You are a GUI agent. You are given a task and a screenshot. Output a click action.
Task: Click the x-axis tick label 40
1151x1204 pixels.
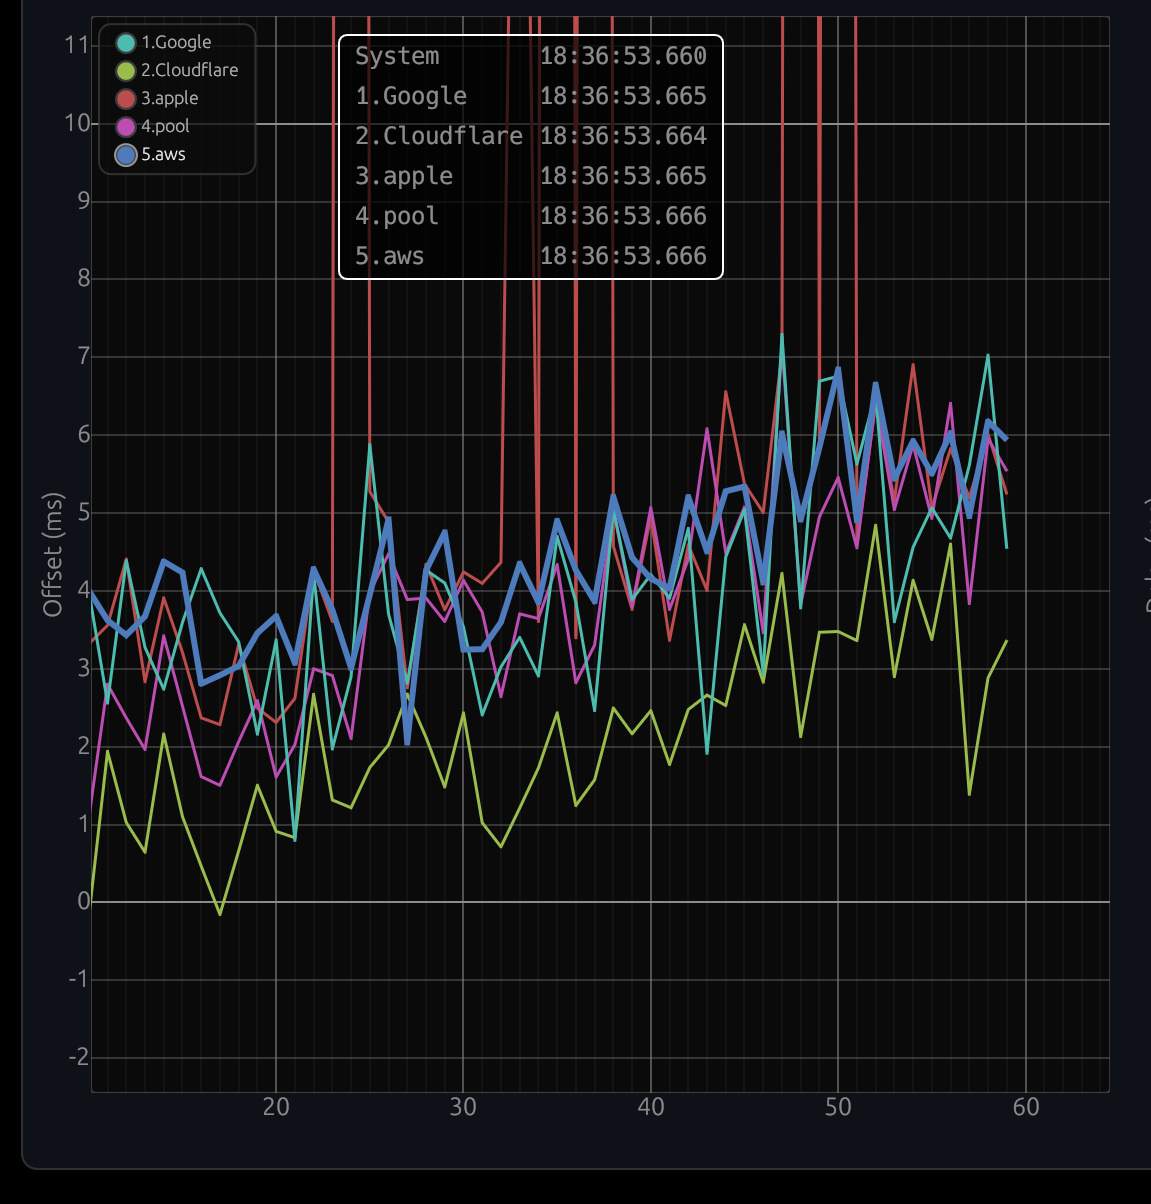tap(650, 1107)
